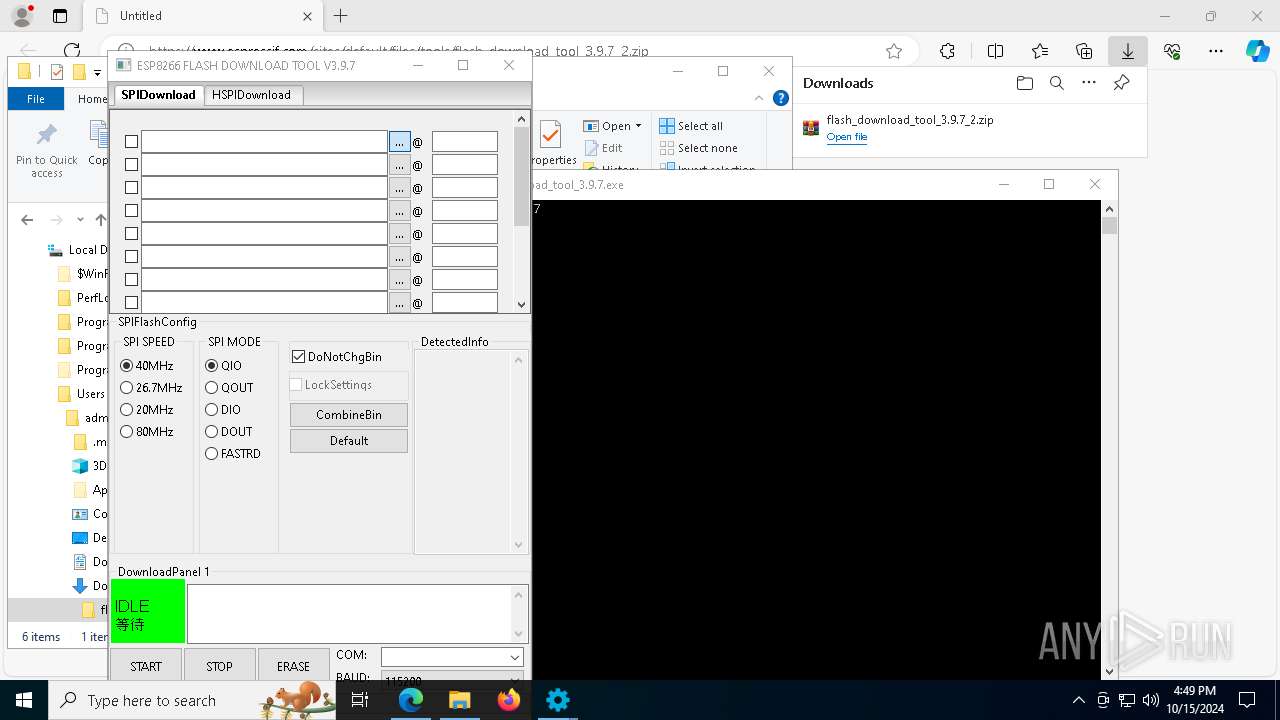The height and width of the screenshot is (720, 1280).
Task: Tick the first bin file row checkbox
Action: pos(131,142)
